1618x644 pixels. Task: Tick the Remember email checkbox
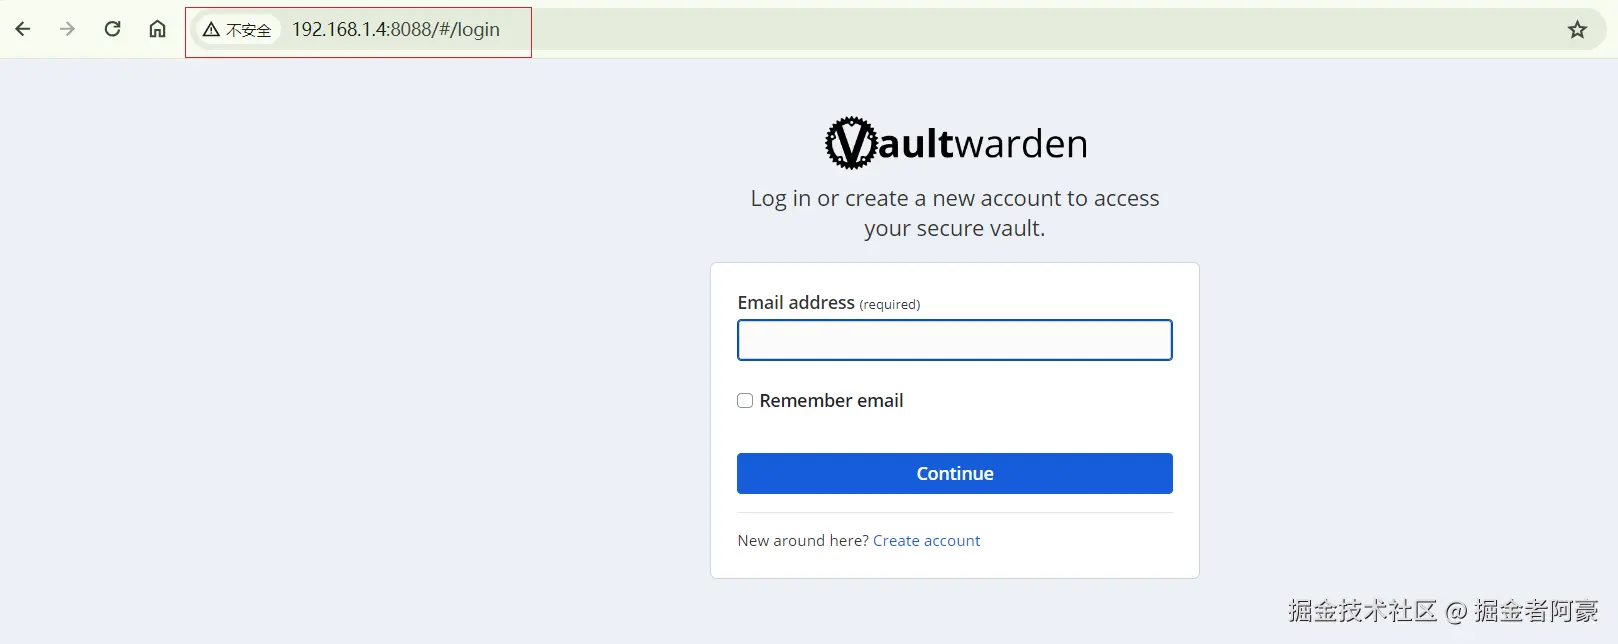click(745, 401)
